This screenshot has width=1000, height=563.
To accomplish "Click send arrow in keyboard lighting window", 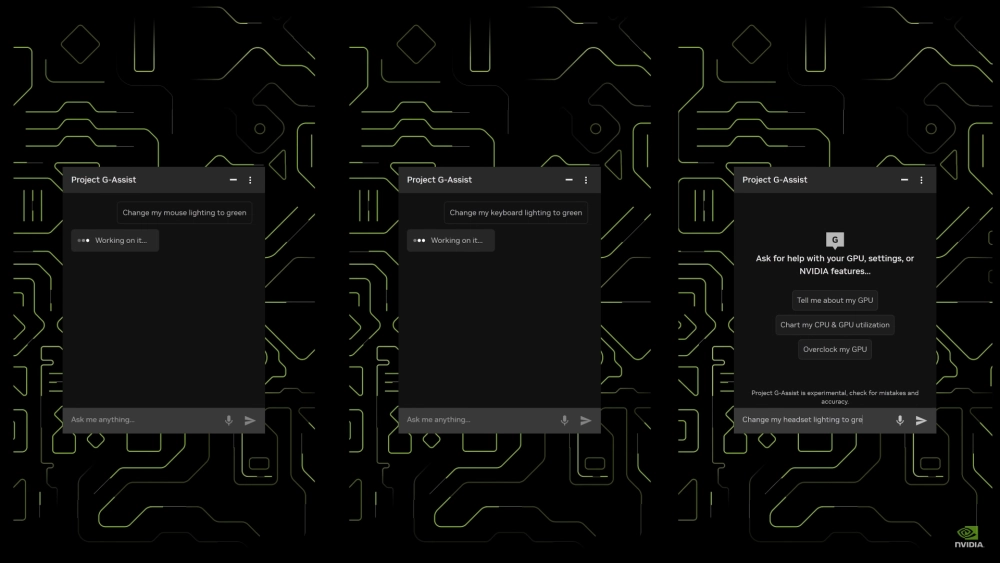I will click(x=585, y=420).
